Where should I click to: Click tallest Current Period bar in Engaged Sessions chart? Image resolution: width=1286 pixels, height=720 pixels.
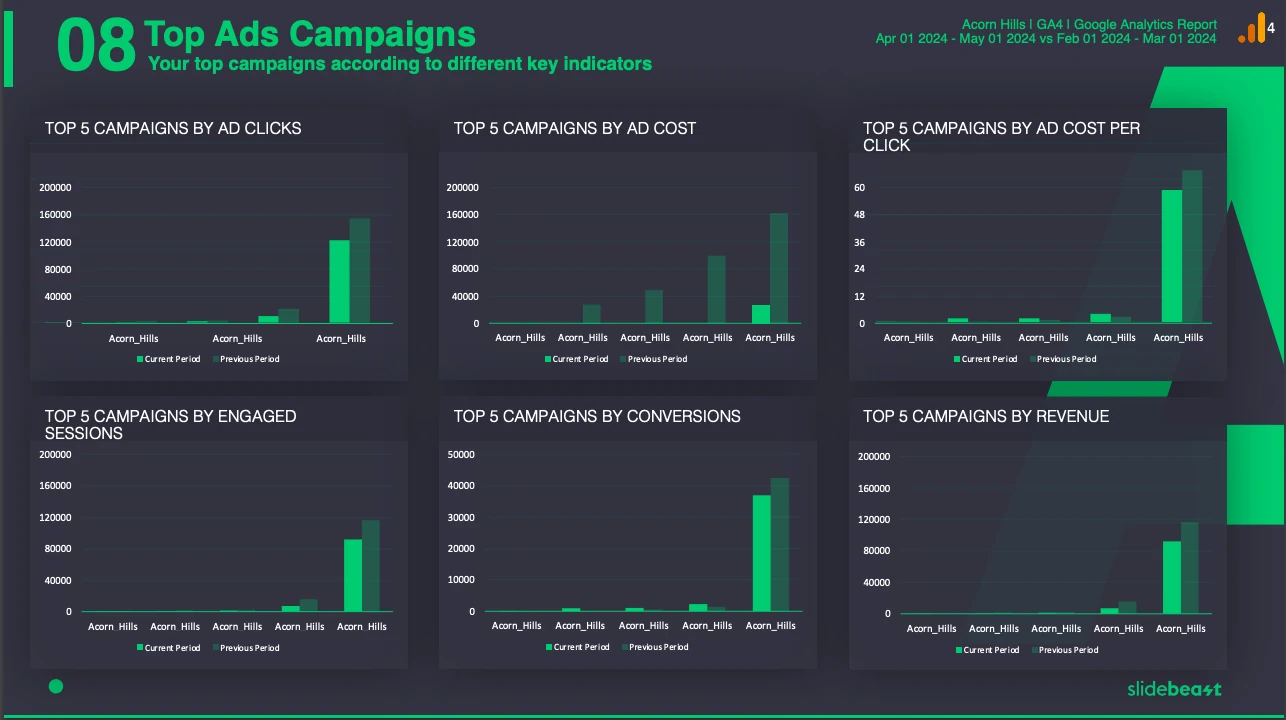353,576
